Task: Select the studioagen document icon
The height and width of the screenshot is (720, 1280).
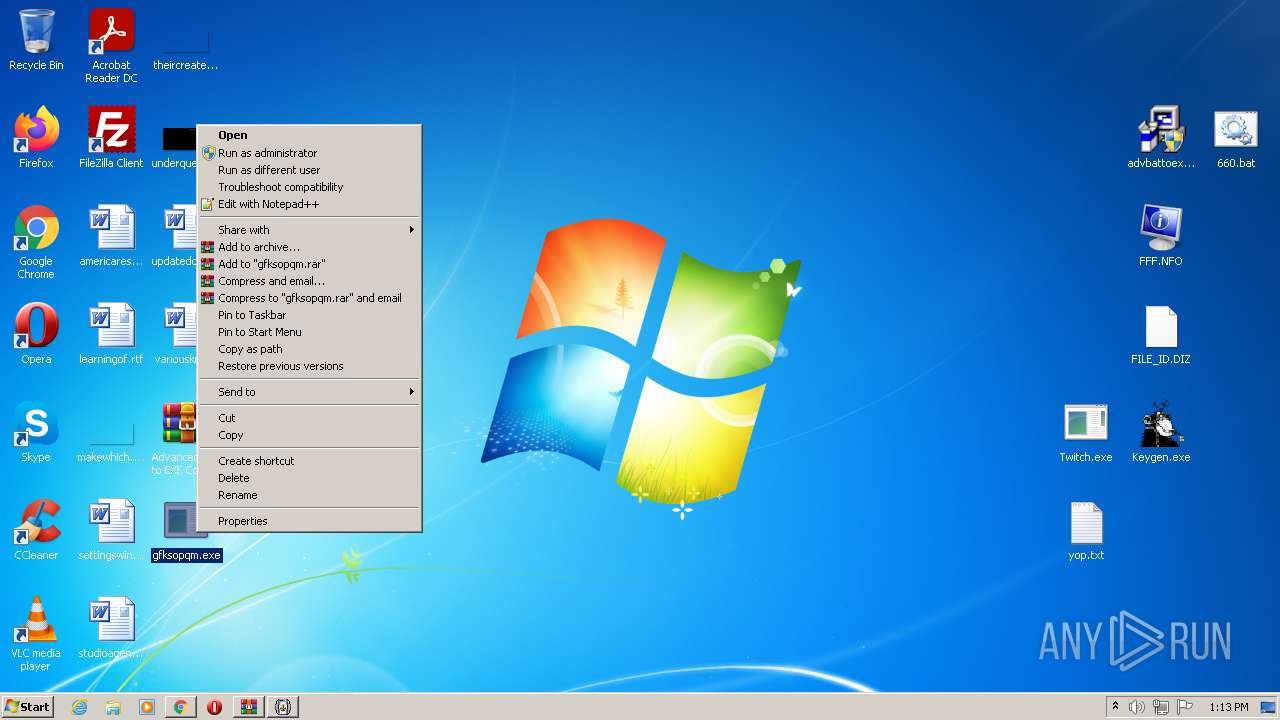Action: pos(111,627)
